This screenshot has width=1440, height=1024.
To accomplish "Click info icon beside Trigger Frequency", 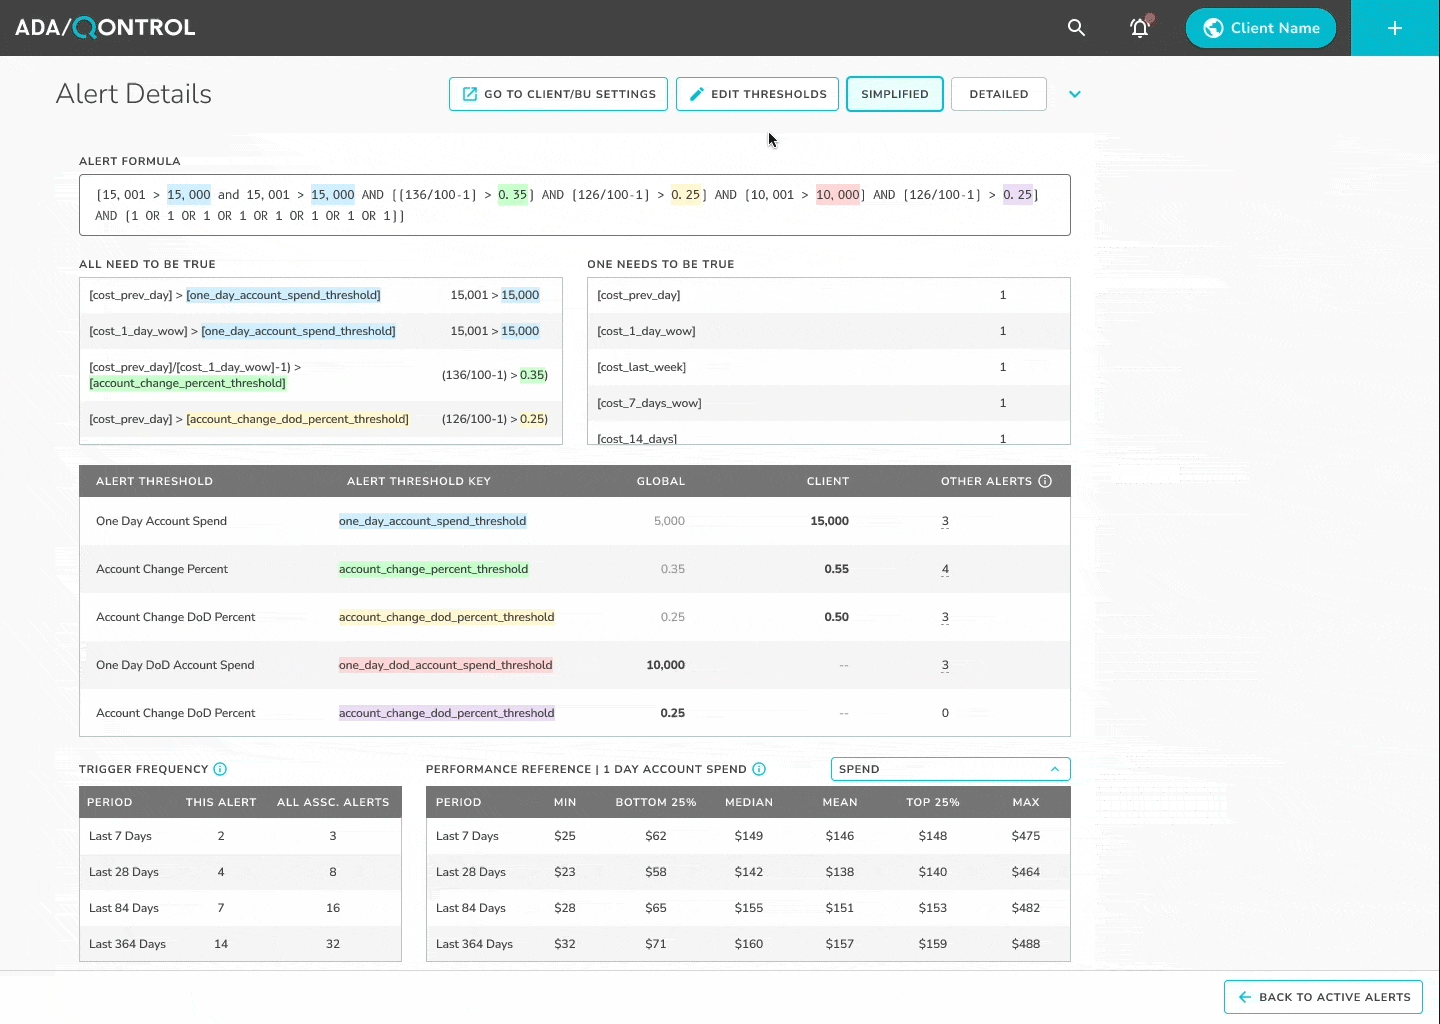I will [220, 769].
